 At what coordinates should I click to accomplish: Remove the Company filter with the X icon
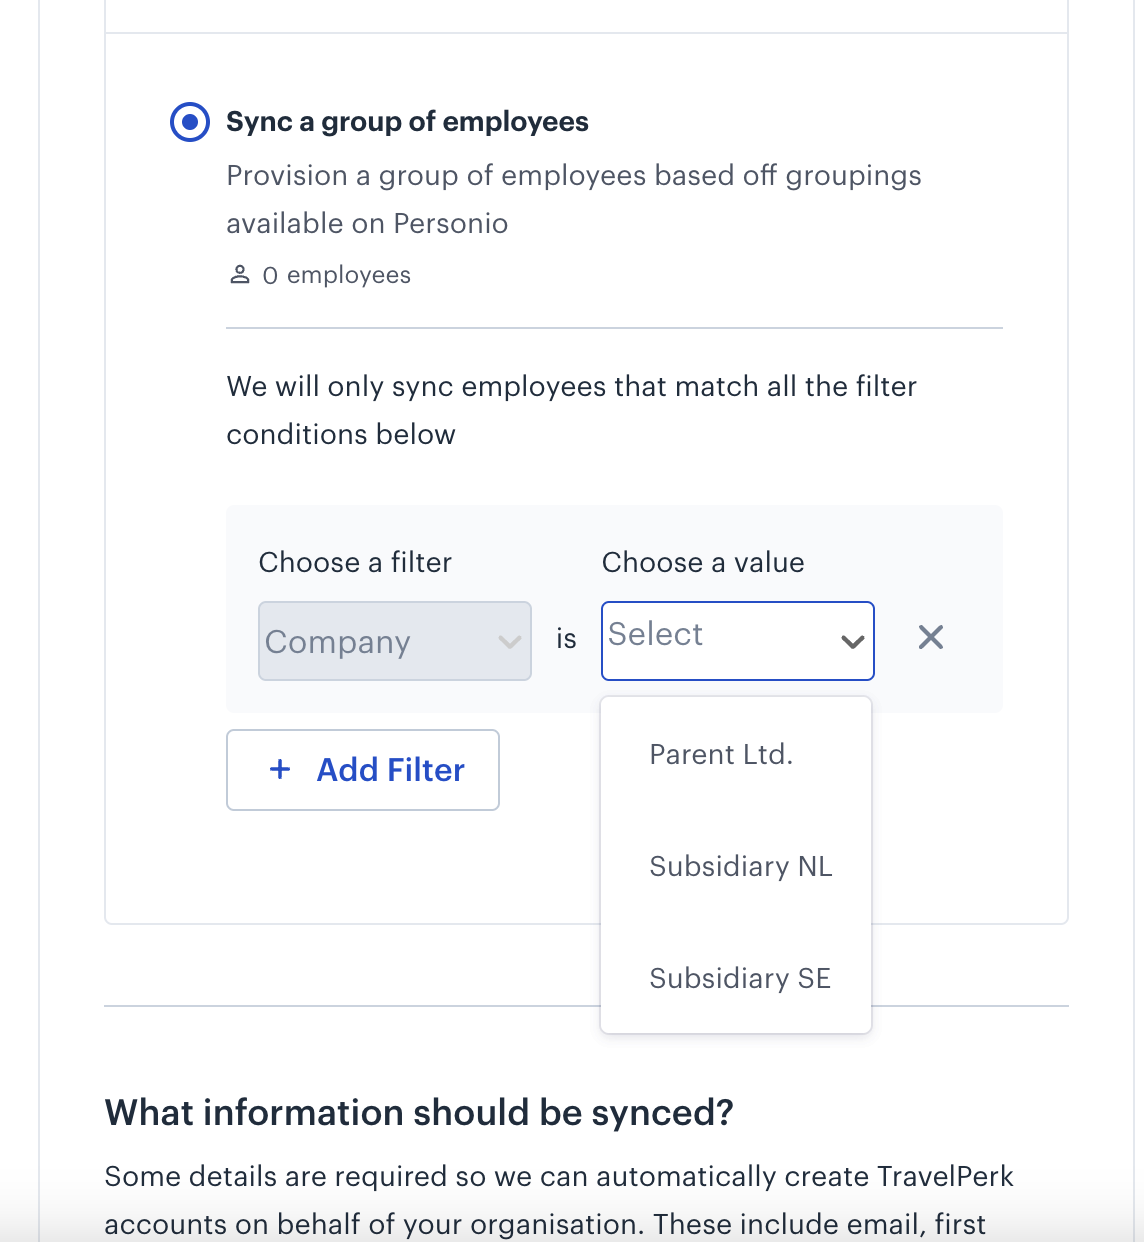[x=931, y=637]
